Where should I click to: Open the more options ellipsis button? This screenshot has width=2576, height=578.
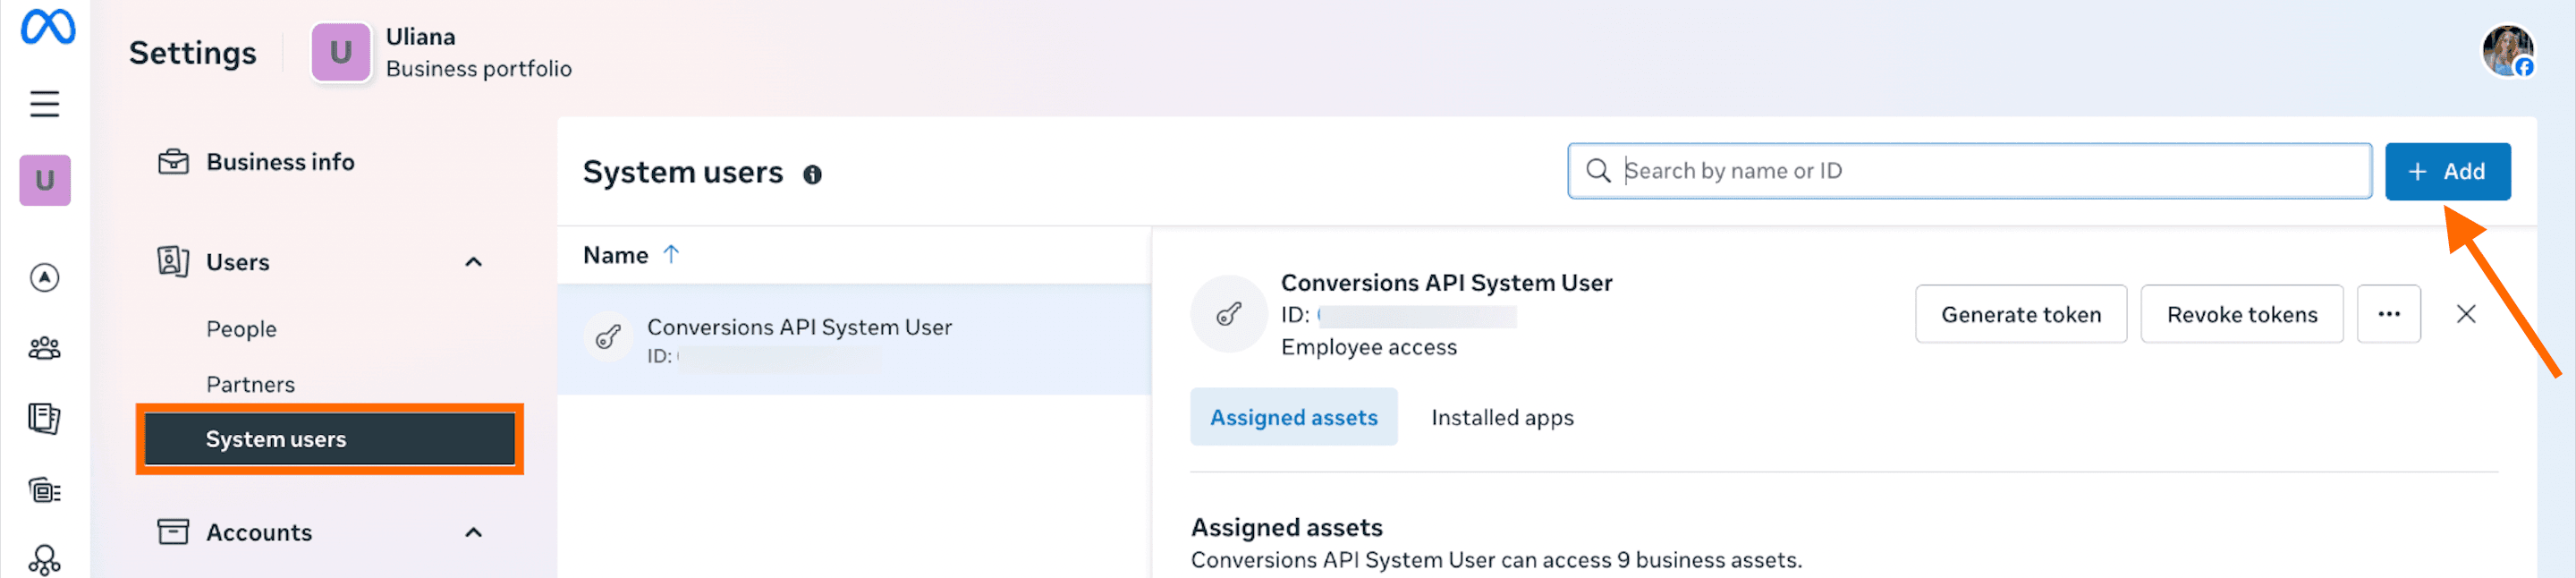click(x=2388, y=314)
